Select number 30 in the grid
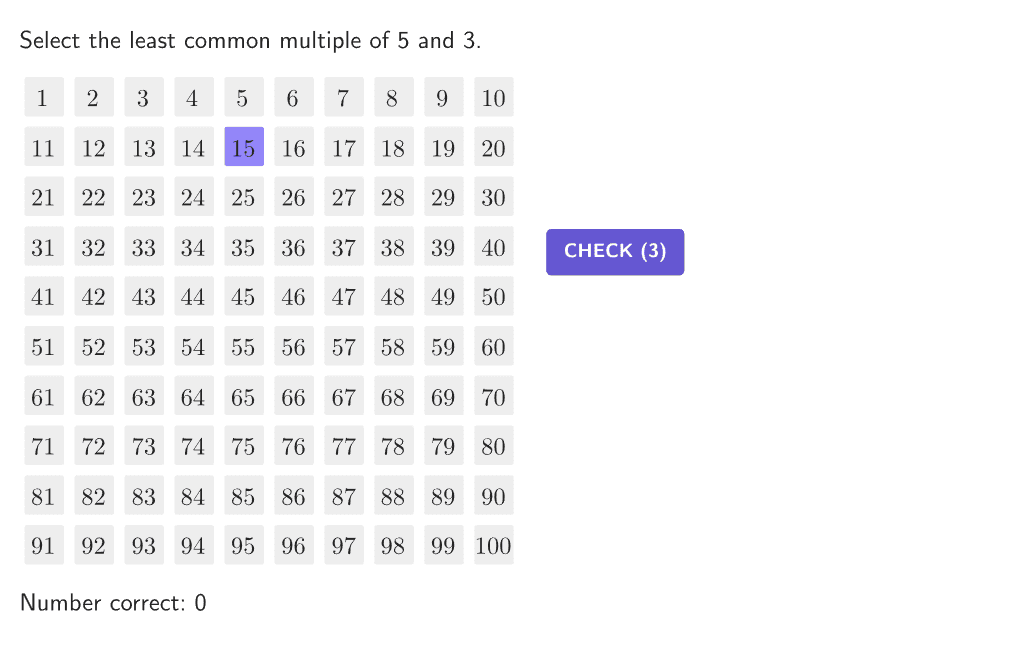1032x645 pixels. click(x=494, y=197)
